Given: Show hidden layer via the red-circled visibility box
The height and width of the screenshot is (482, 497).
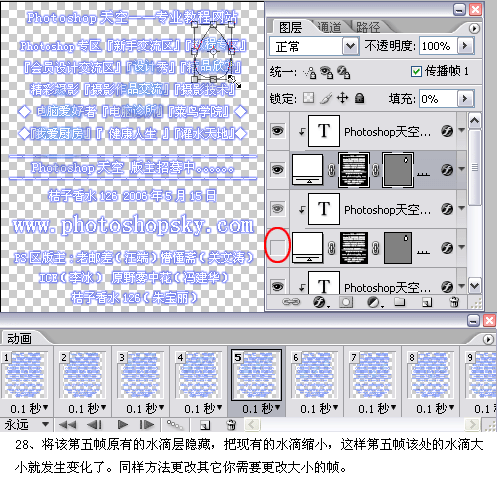Looking at the screenshot, I should (277, 247).
